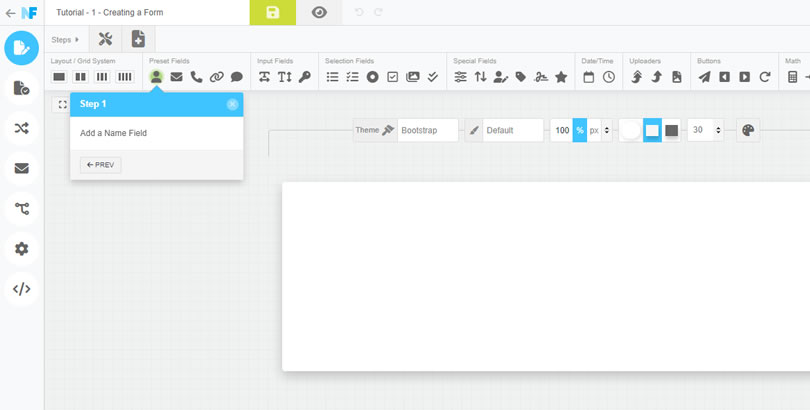
Task: Insert a password key field
Action: click(305, 77)
